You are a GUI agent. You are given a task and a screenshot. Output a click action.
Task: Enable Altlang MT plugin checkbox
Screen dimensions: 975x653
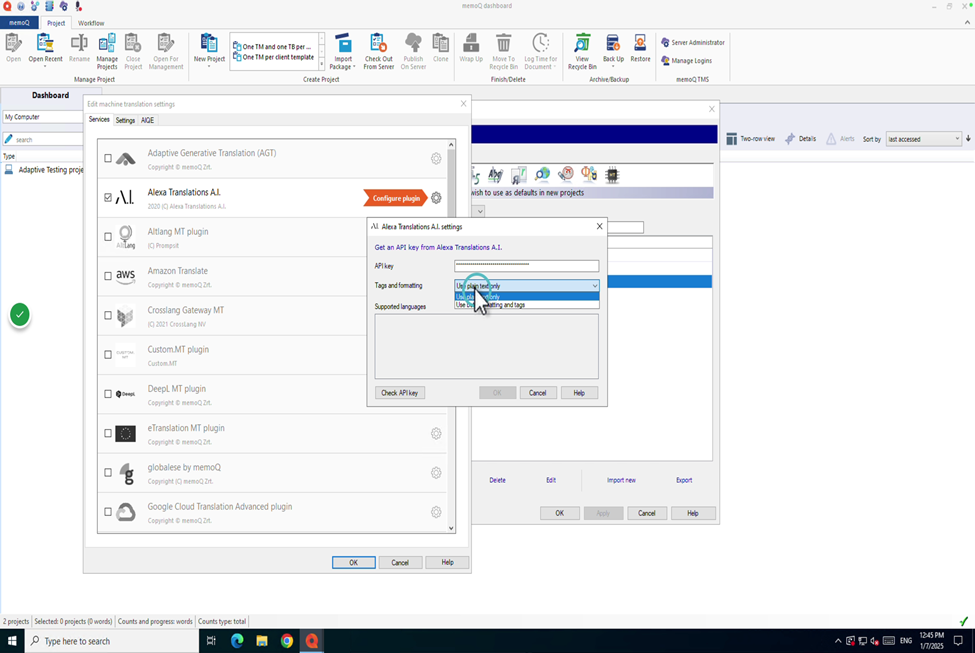tap(108, 236)
